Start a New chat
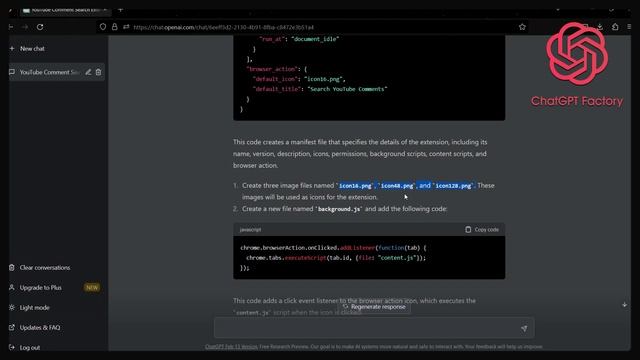The width and height of the screenshot is (640, 360). pyautogui.click(x=32, y=49)
